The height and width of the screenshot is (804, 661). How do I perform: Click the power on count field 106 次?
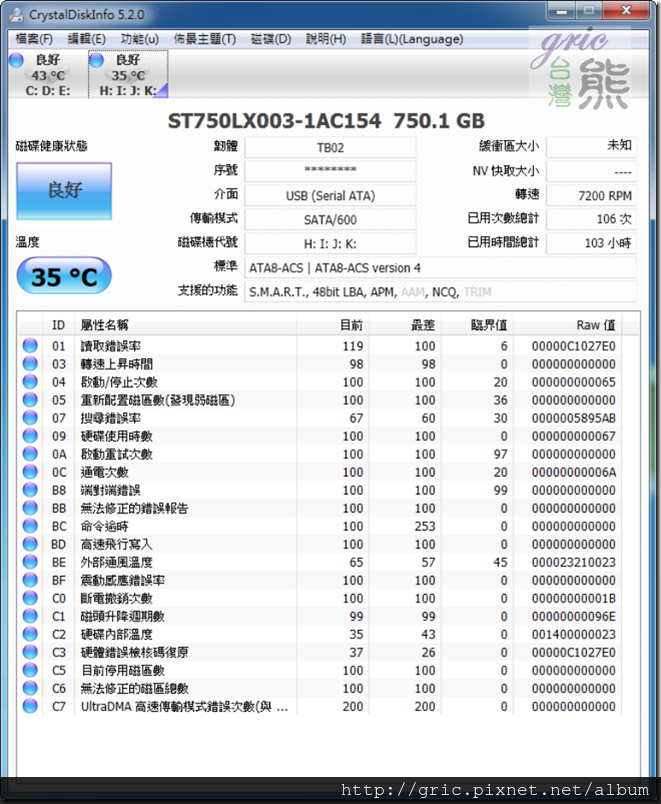(591, 219)
